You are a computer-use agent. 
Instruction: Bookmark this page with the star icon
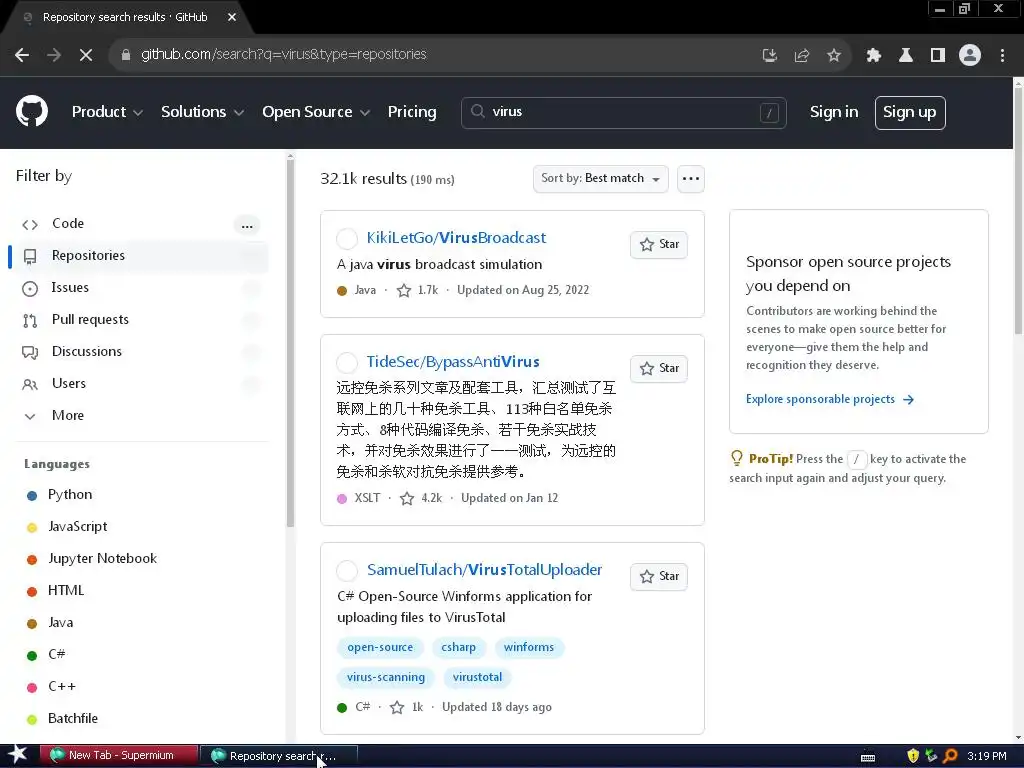pyautogui.click(x=834, y=56)
